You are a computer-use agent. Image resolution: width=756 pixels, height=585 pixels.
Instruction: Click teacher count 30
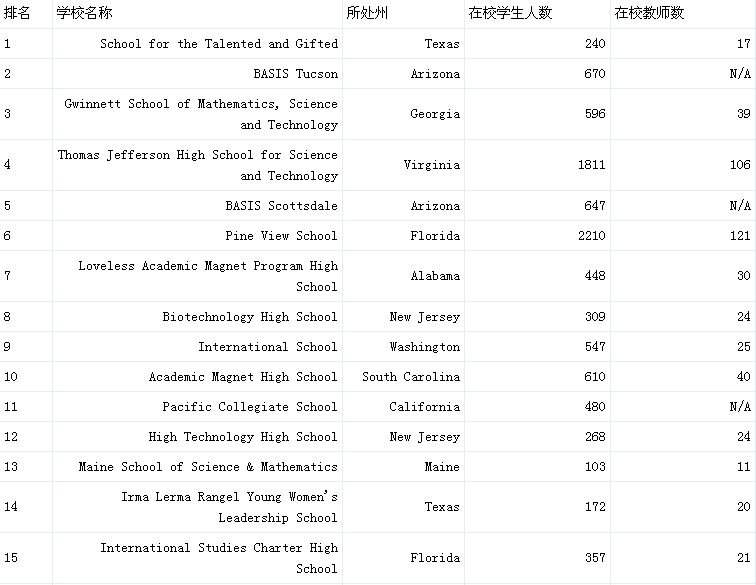click(744, 276)
